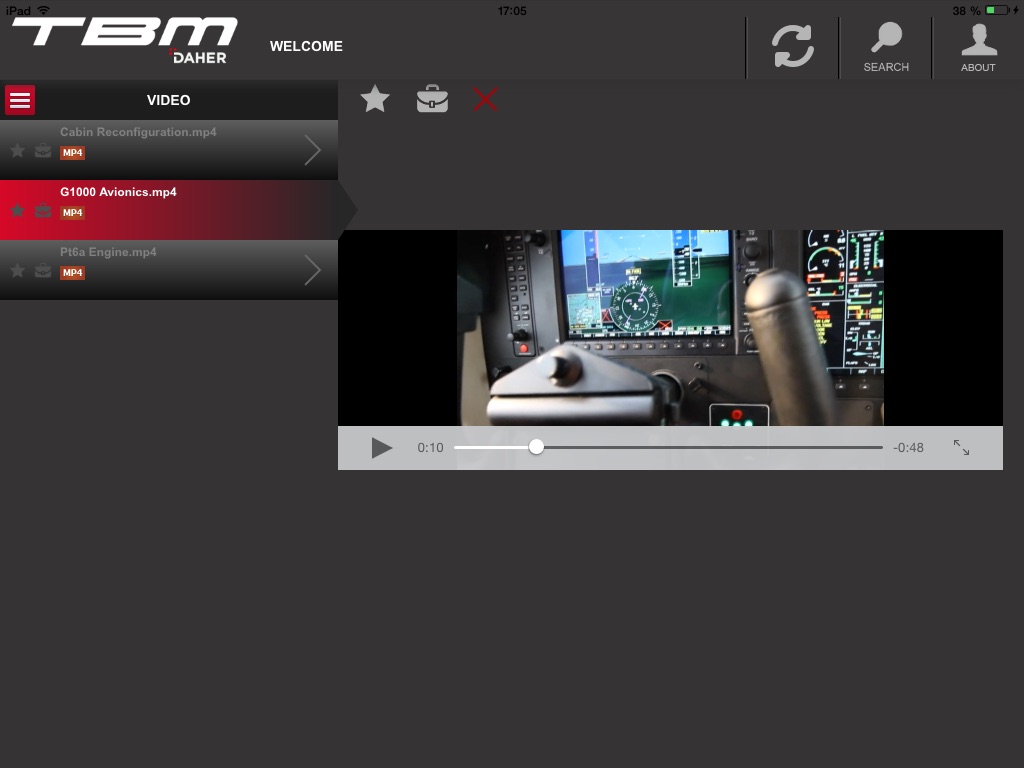Open the red hamburger menu
1024x768 pixels.
[20, 100]
